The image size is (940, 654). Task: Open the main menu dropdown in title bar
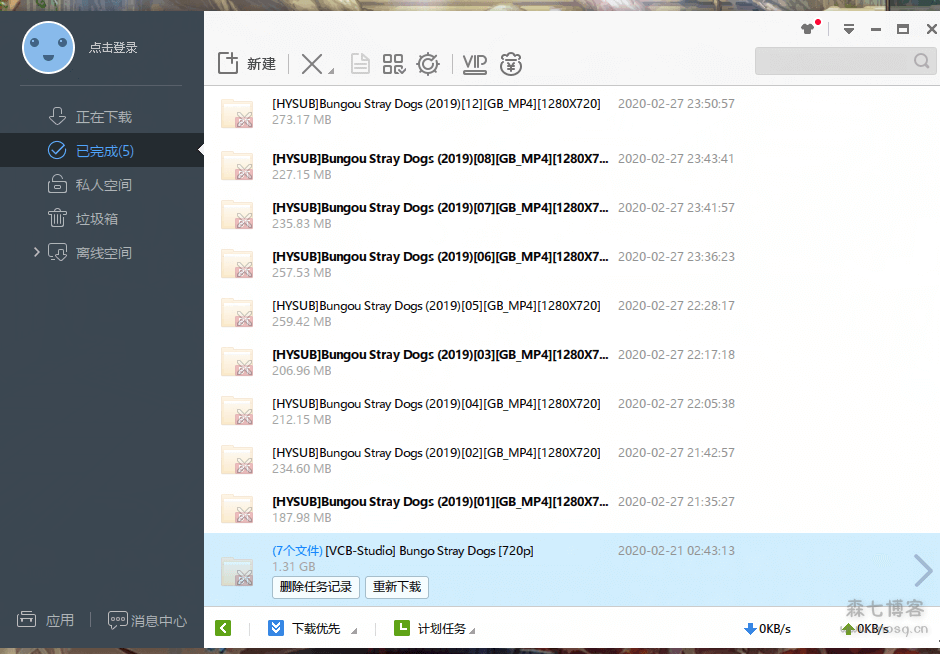pyautogui.click(x=849, y=29)
